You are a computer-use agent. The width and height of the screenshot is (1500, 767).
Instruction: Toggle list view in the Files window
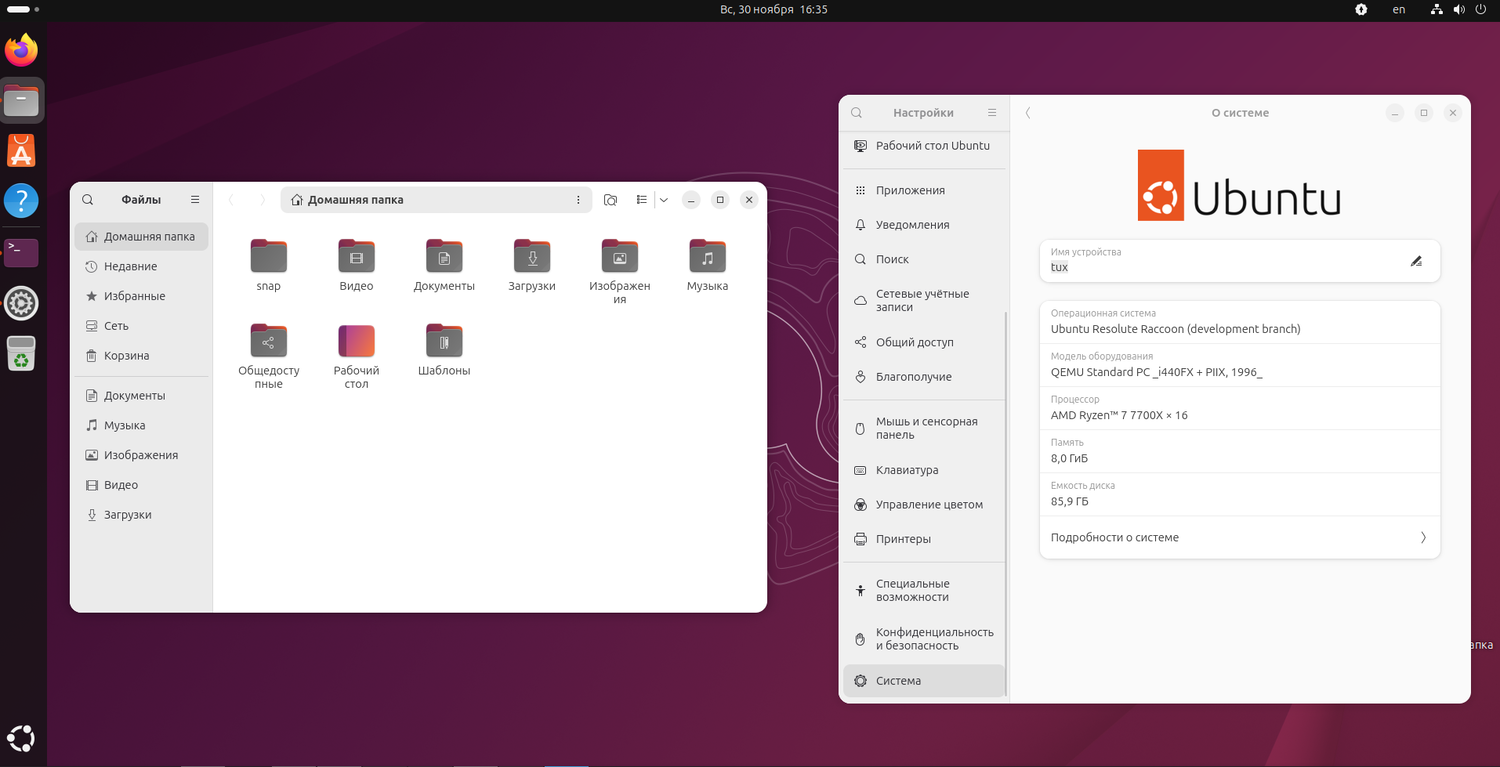coord(642,200)
